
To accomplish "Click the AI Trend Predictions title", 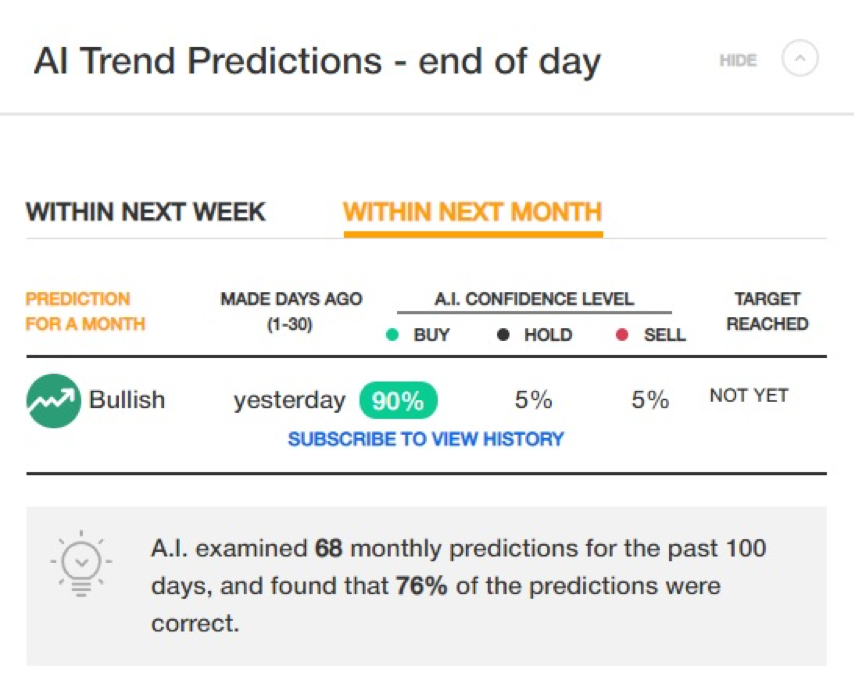I will point(317,60).
